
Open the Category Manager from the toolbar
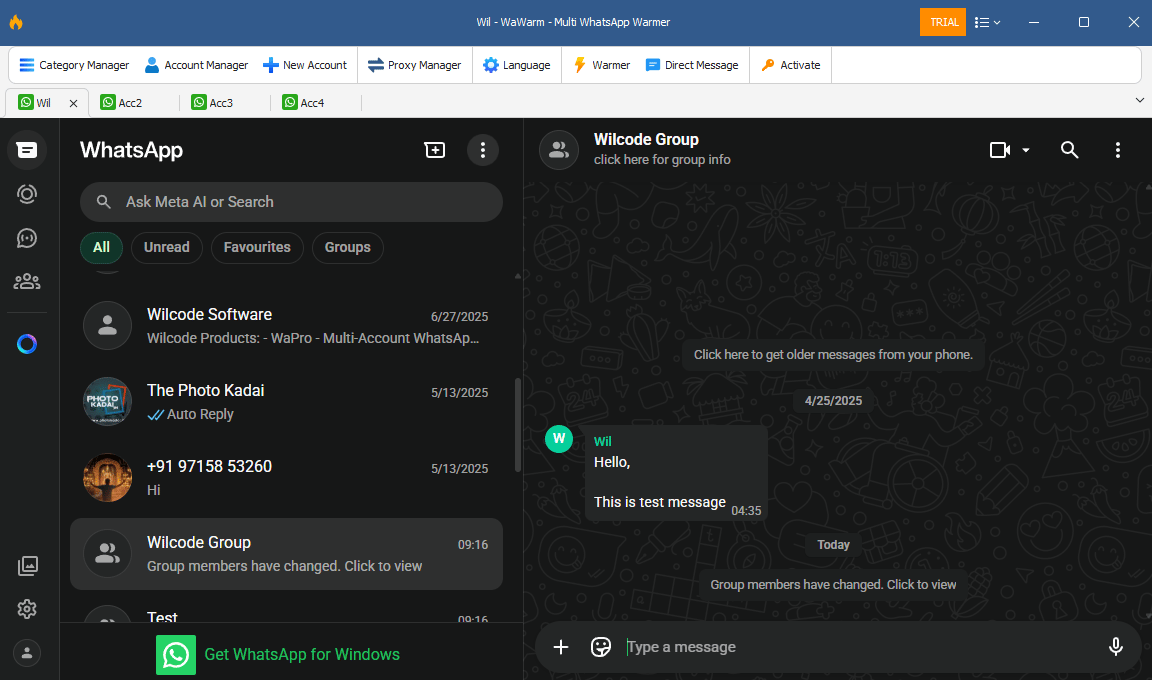coord(73,64)
